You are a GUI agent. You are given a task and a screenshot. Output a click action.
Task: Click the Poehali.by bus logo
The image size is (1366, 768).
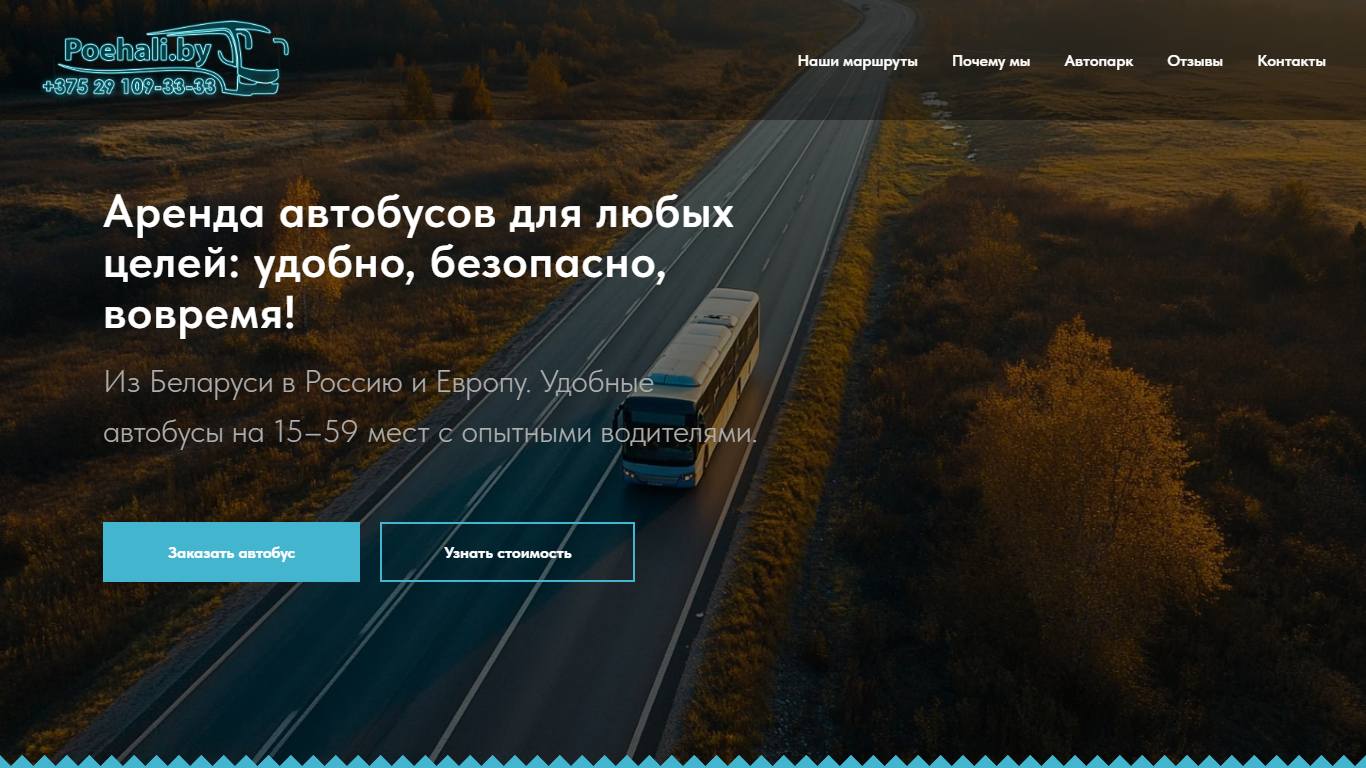point(166,60)
